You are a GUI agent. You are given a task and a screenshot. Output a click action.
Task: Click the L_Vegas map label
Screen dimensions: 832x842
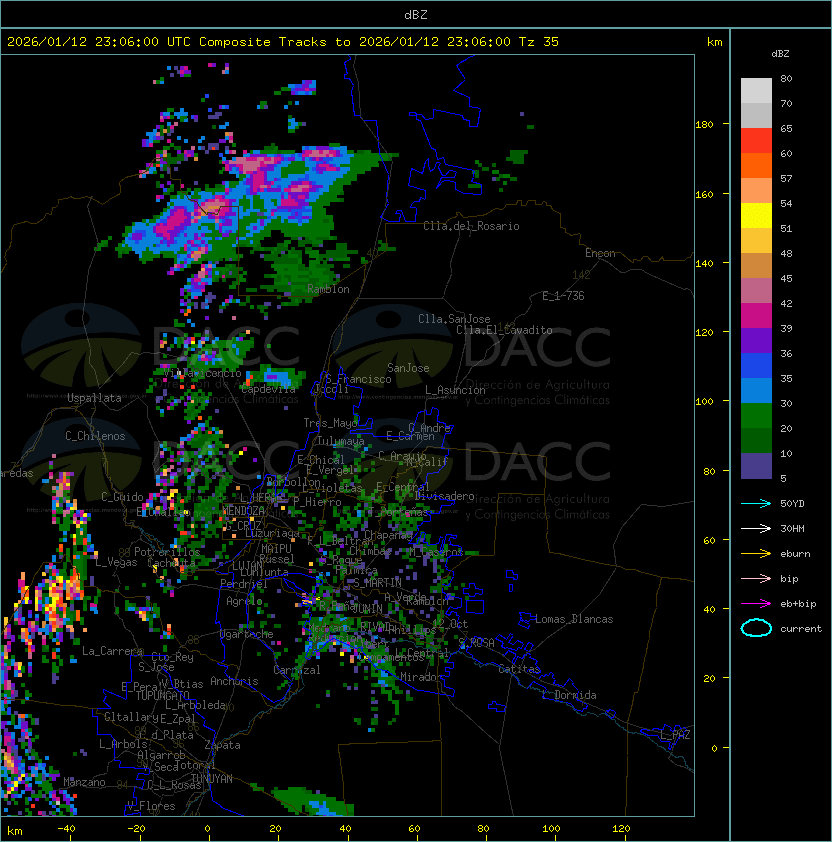point(116,562)
